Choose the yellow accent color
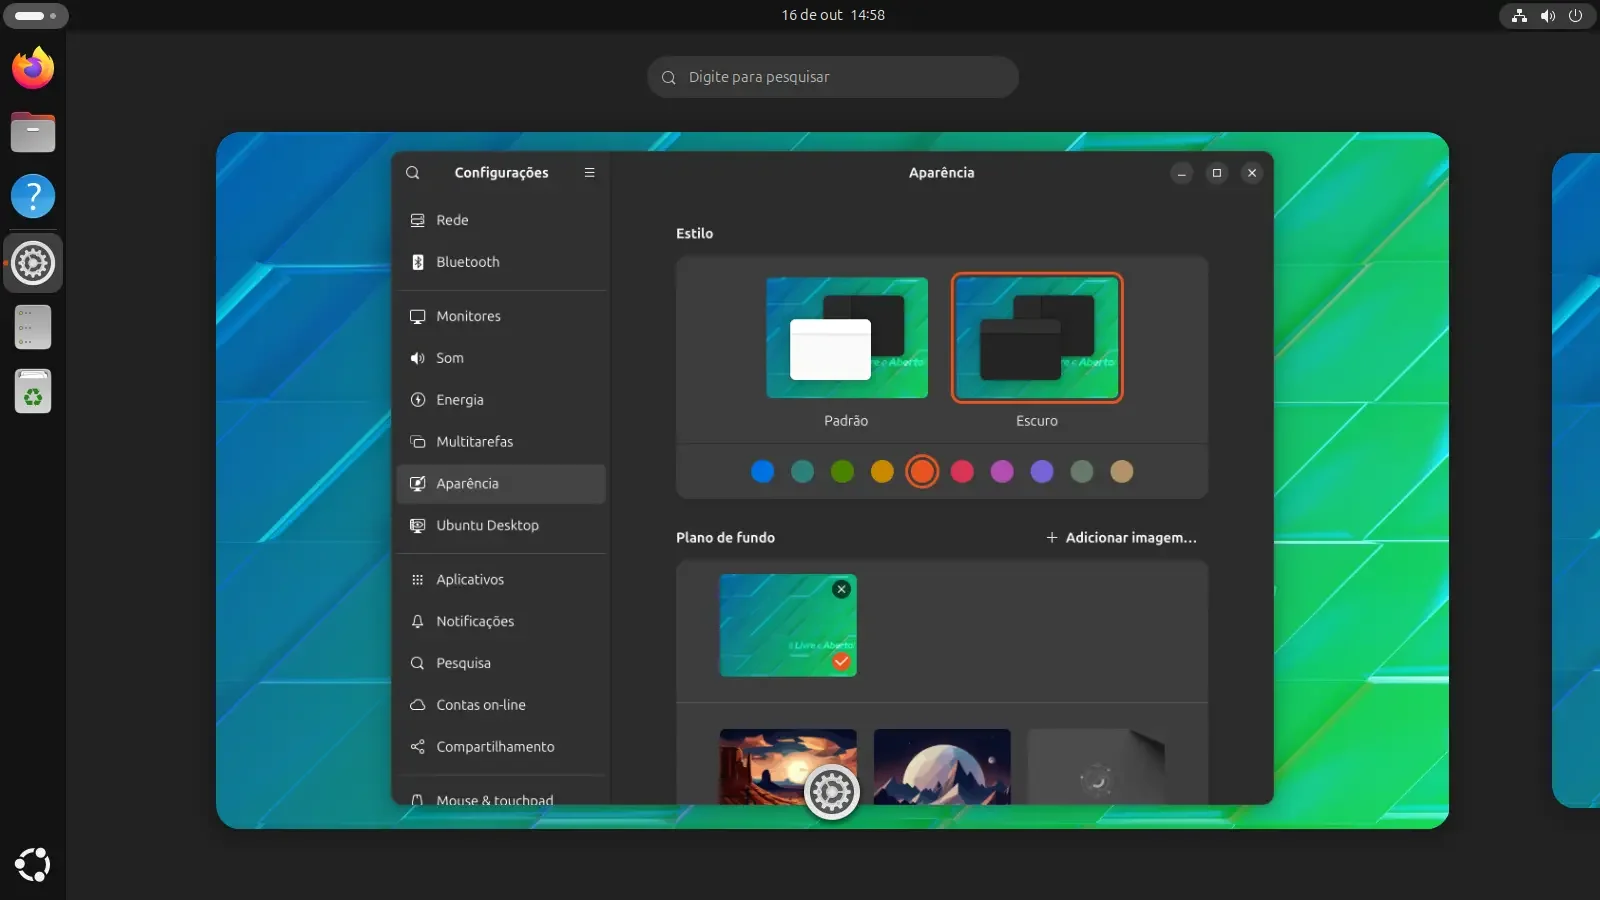The height and width of the screenshot is (900, 1600). (882, 472)
